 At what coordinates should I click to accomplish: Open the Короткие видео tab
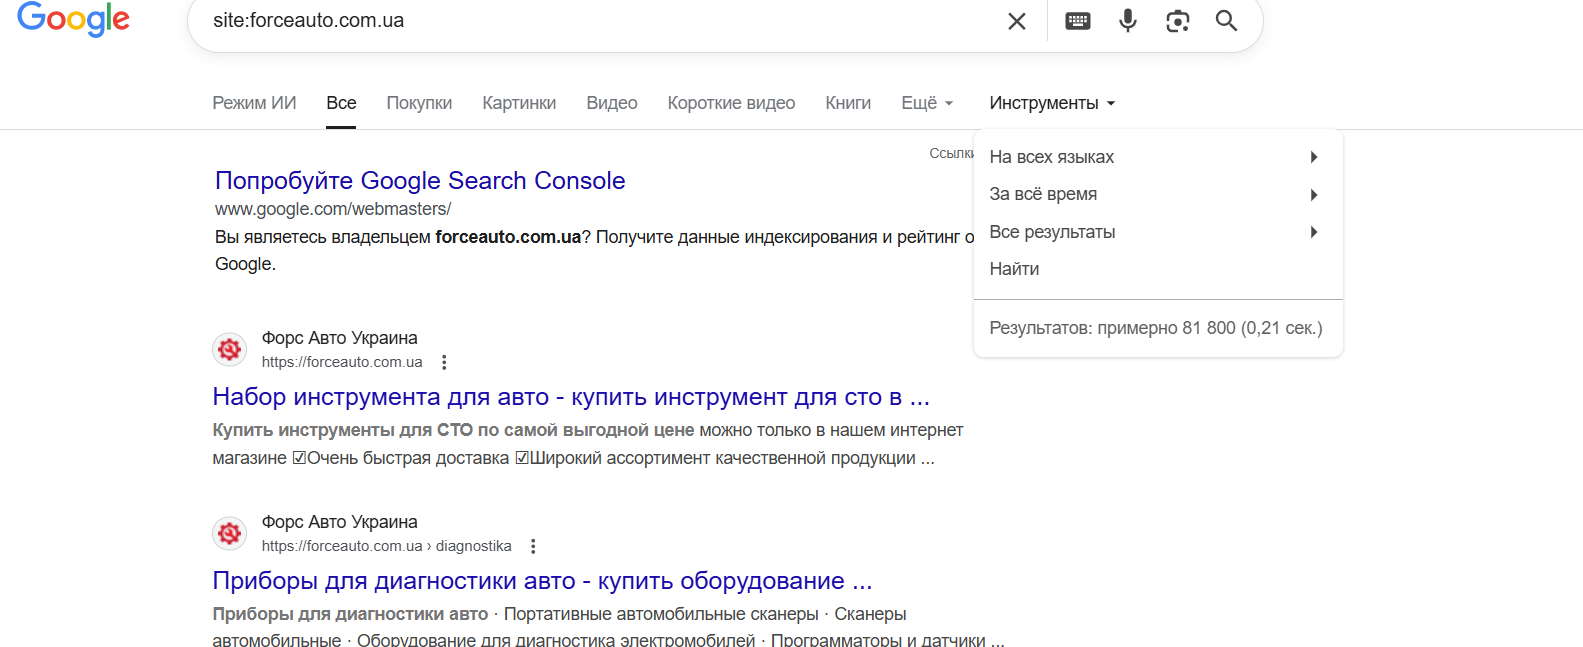coord(731,103)
